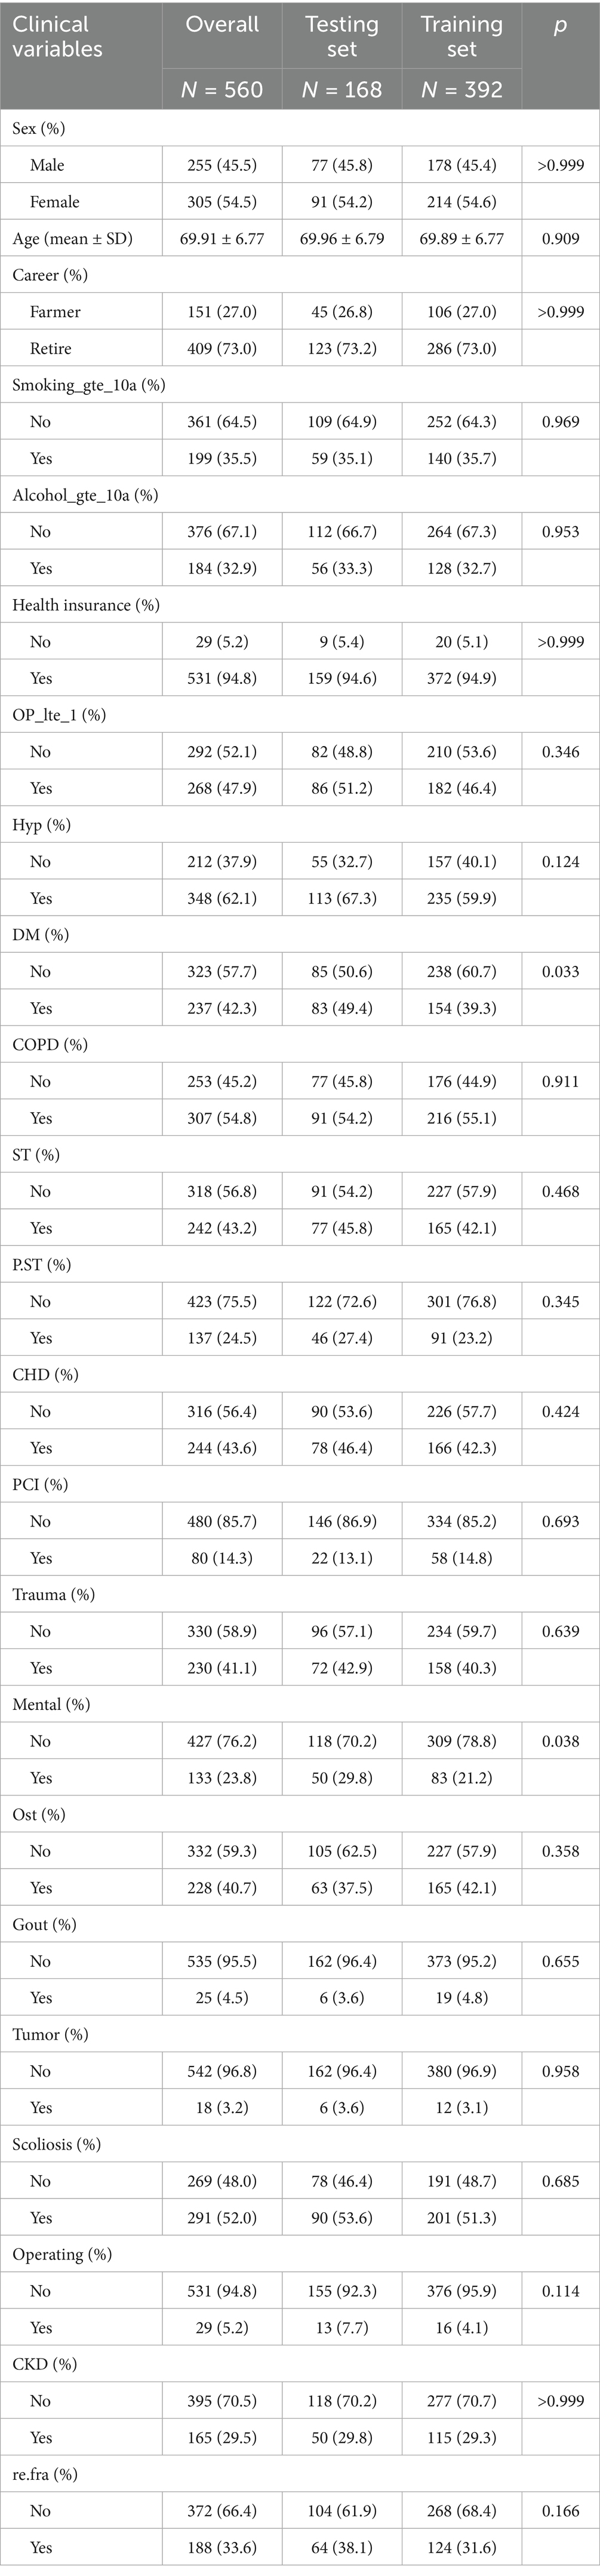The height and width of the screenshot is (2576, 600).
Task: Click the "69.91 ± 6.77" overall age cell
Action: point(222,239)
